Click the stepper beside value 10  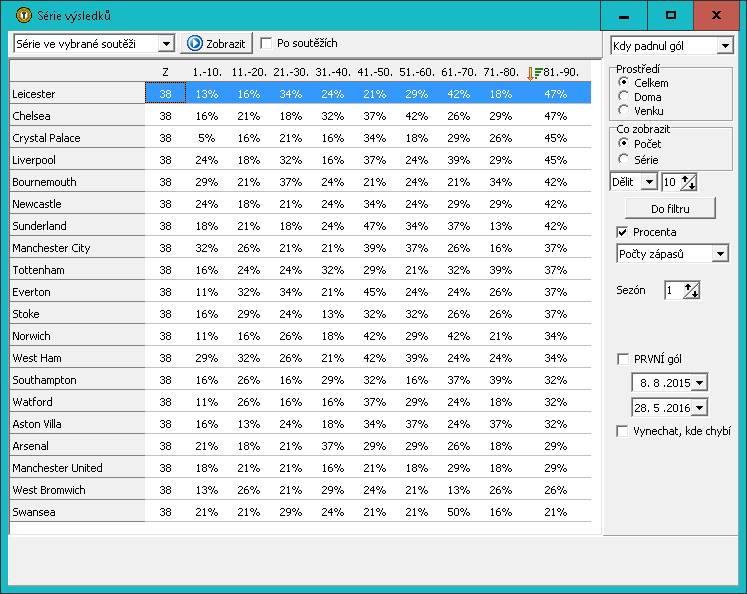point(688,182)
